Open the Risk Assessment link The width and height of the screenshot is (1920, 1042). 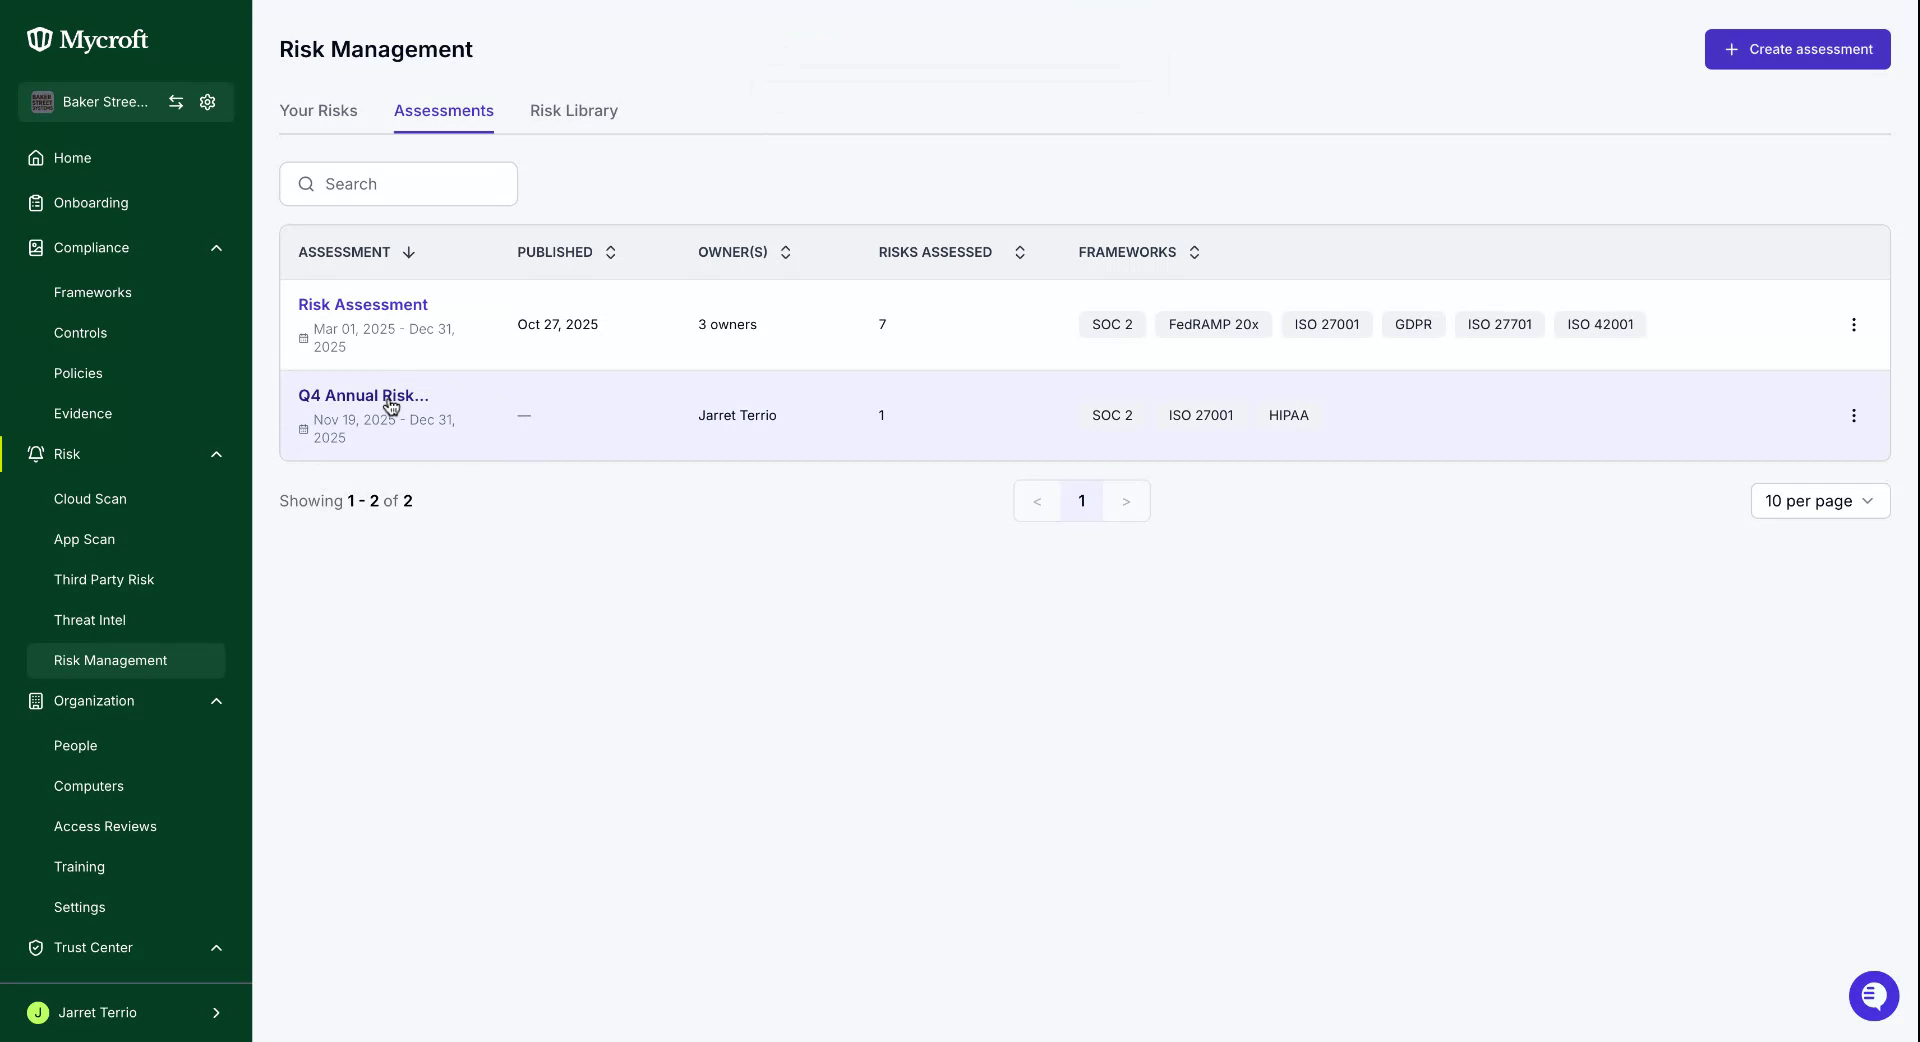[363, 305]
